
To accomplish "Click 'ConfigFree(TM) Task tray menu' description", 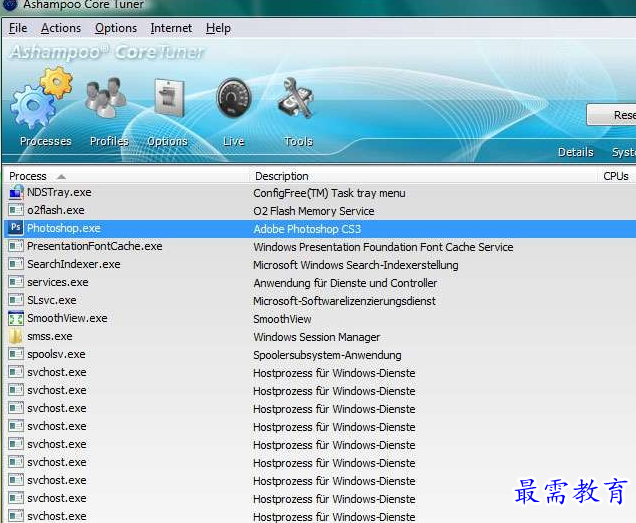I will pyautogui.click(x=329, y=193).
